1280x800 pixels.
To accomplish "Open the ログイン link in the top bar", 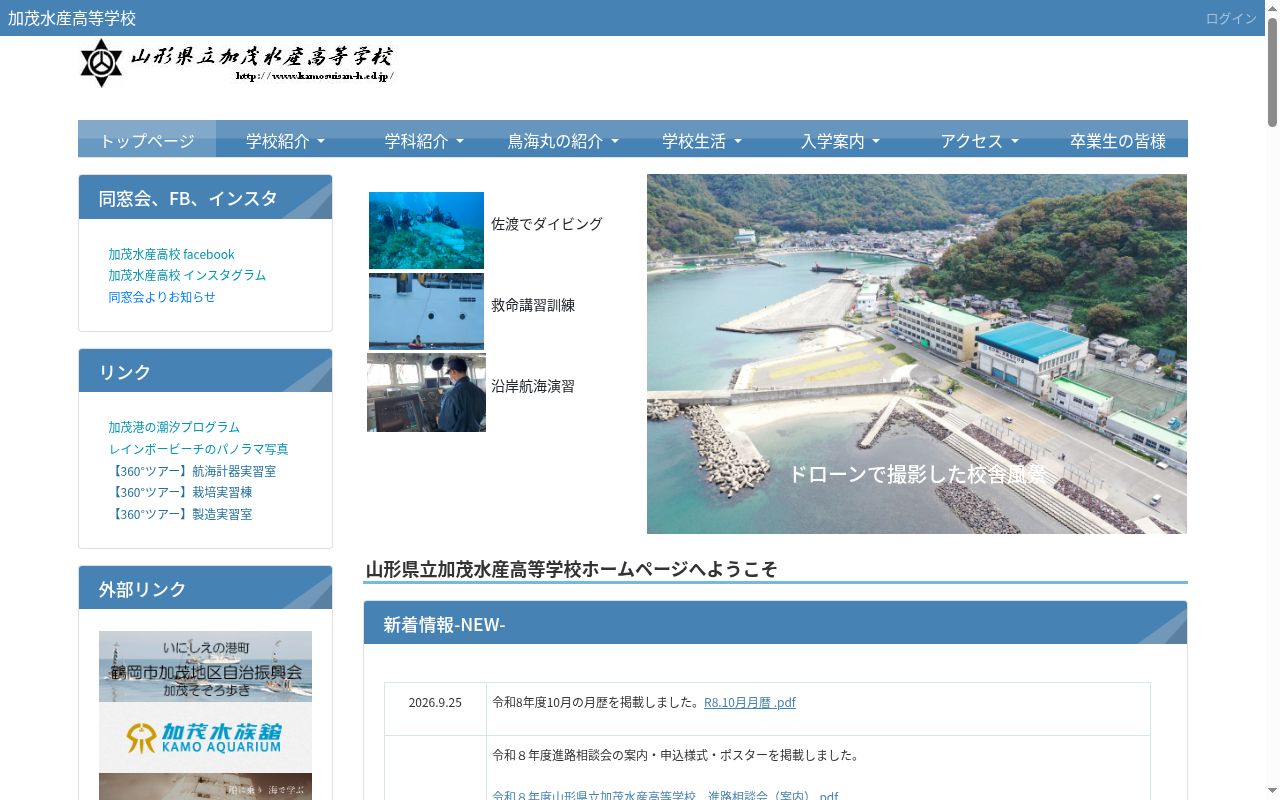I will [x=1230, y=18].
